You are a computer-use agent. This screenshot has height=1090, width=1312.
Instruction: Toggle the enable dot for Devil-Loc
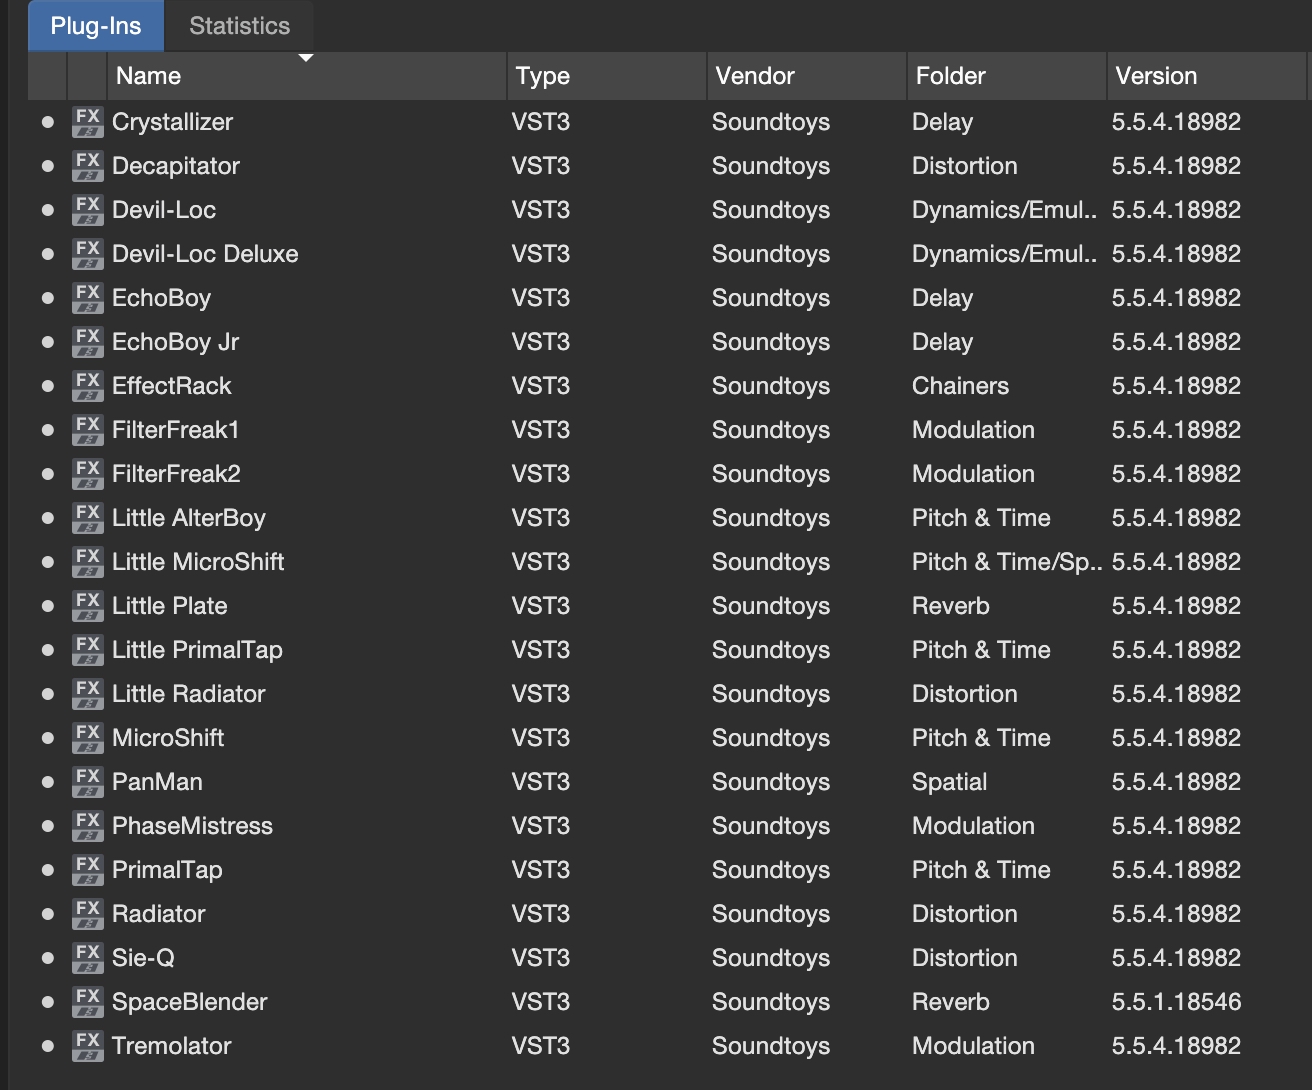[x=47, y=210]
